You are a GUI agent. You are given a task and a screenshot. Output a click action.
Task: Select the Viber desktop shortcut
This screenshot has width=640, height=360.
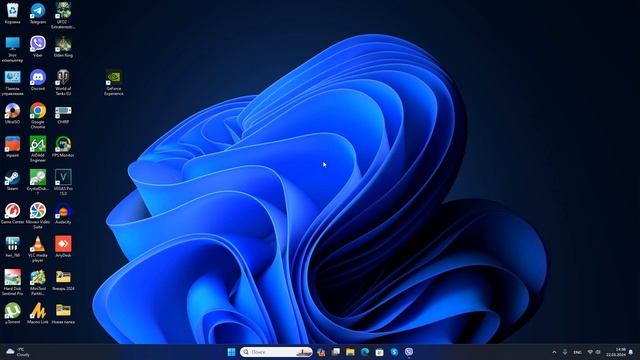coord(38,47)
